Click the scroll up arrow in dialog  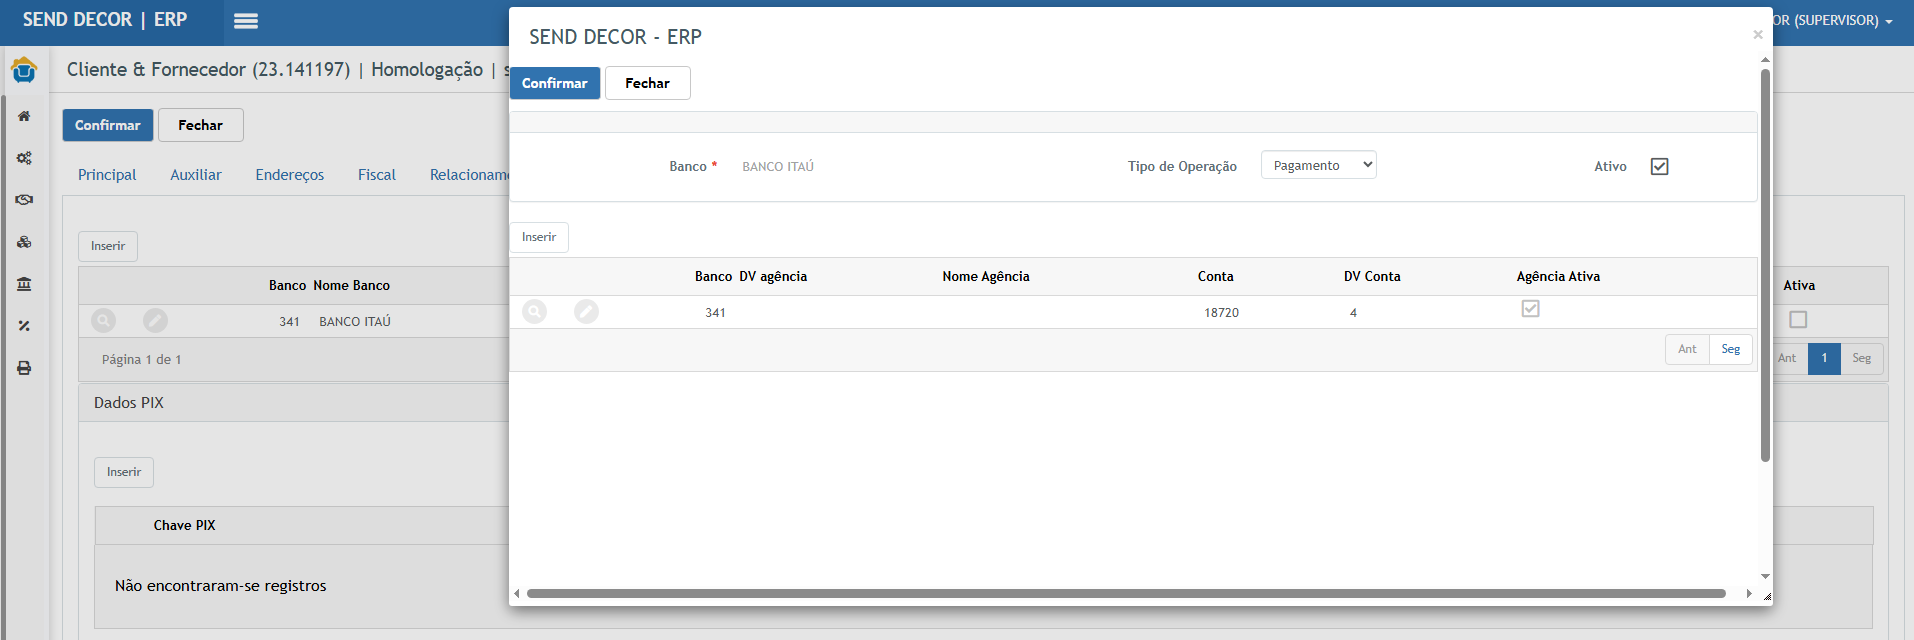point(1765,60)
